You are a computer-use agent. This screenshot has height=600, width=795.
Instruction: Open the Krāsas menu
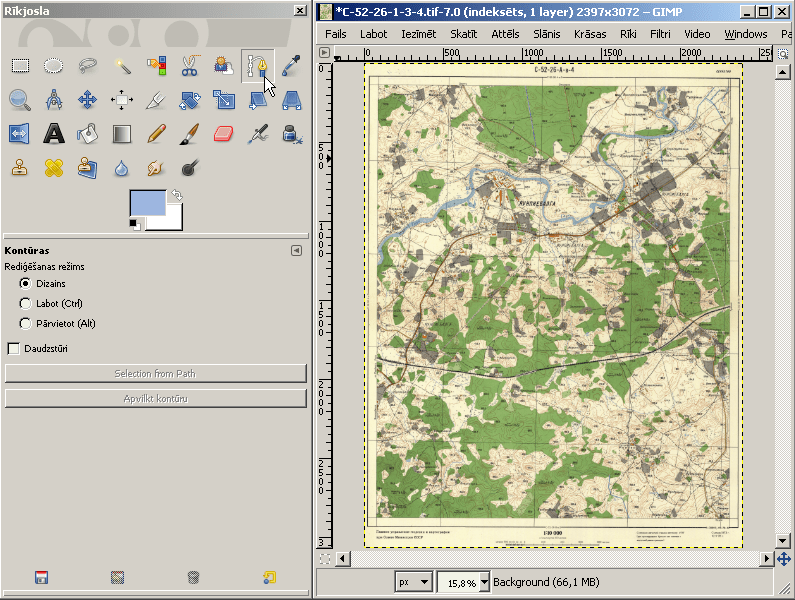[590, 34]
